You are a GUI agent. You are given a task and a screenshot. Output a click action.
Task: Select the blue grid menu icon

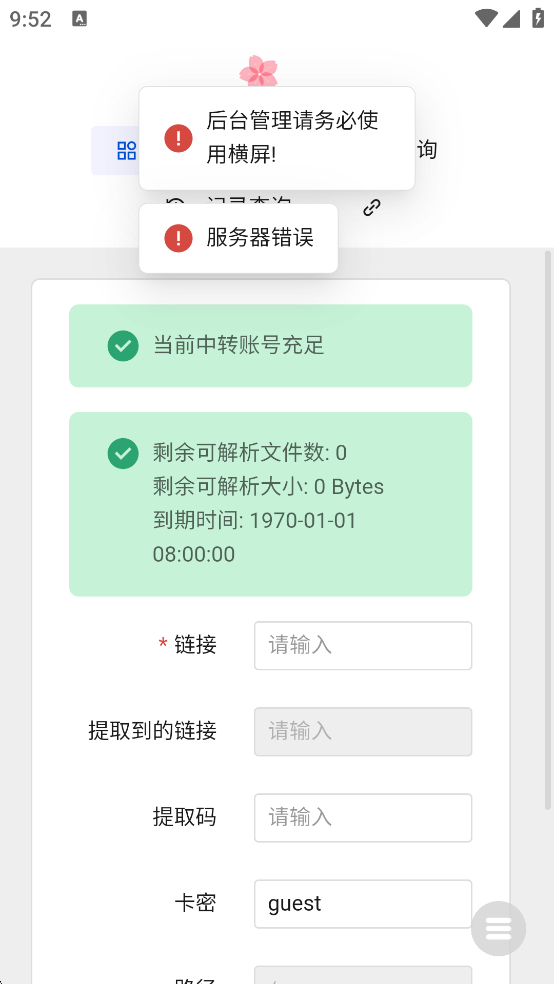127,151
